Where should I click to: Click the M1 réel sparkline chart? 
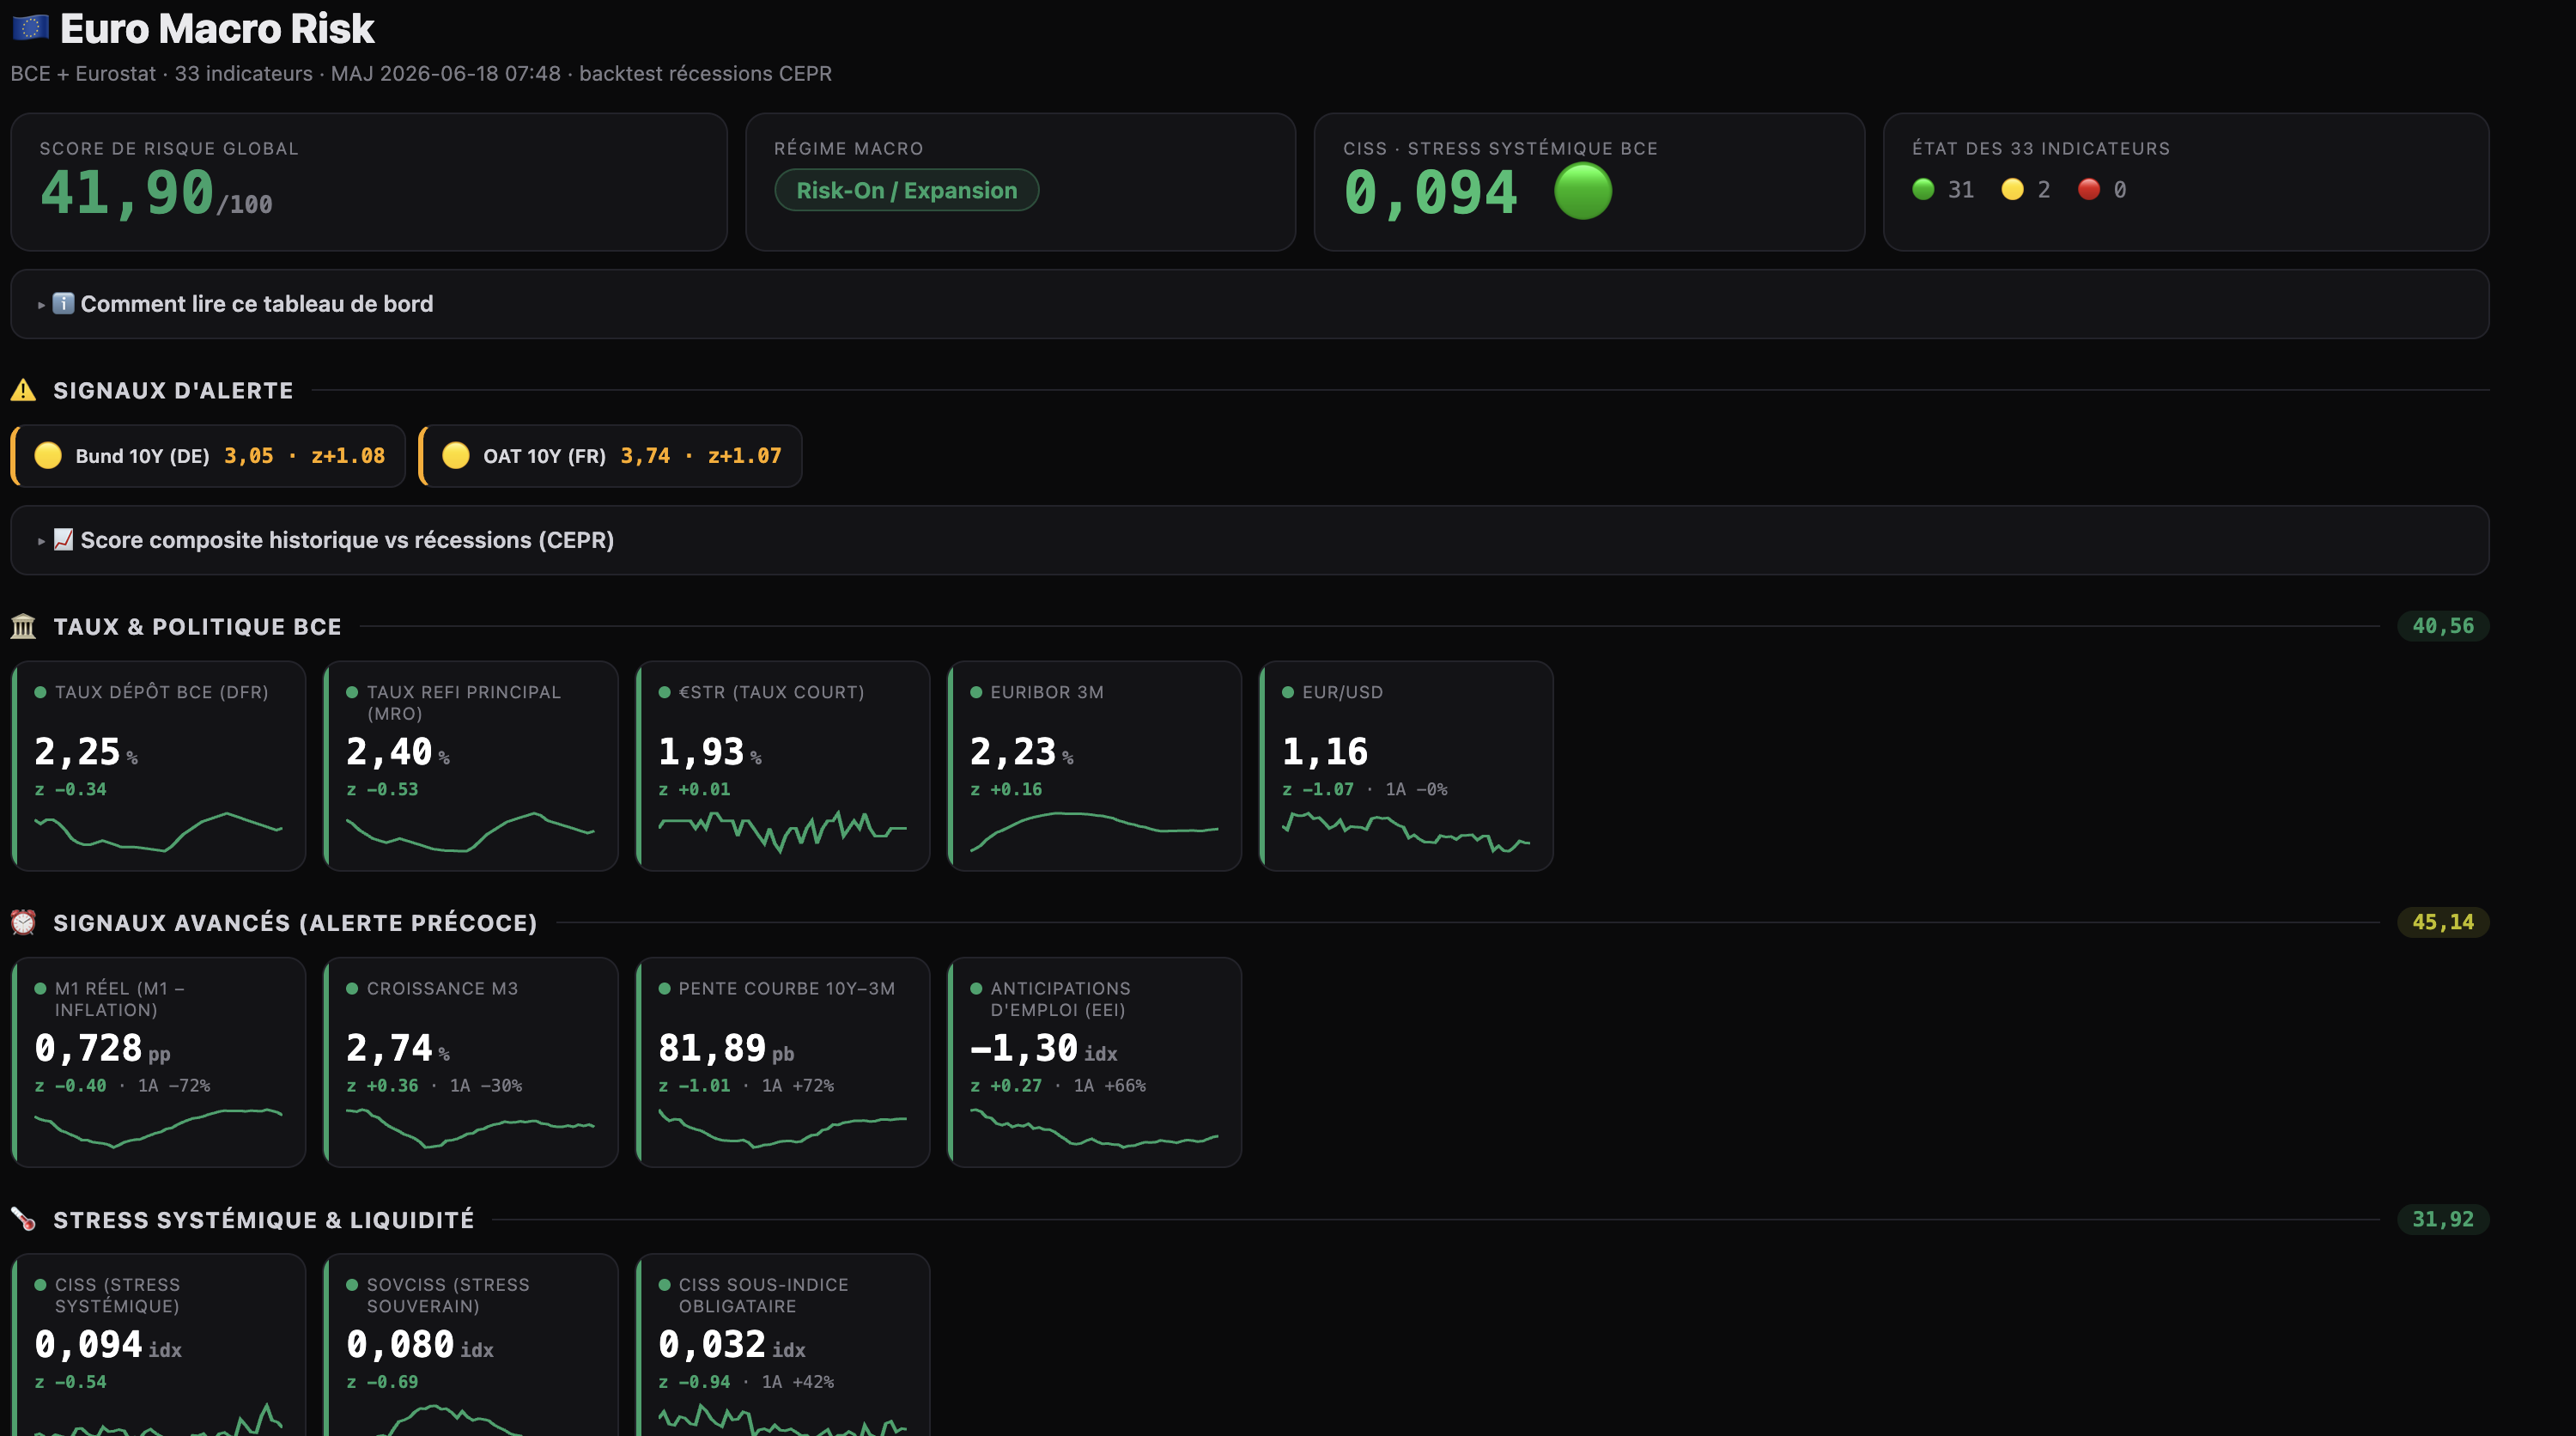pyautogui.click(x=159, y=1127)
